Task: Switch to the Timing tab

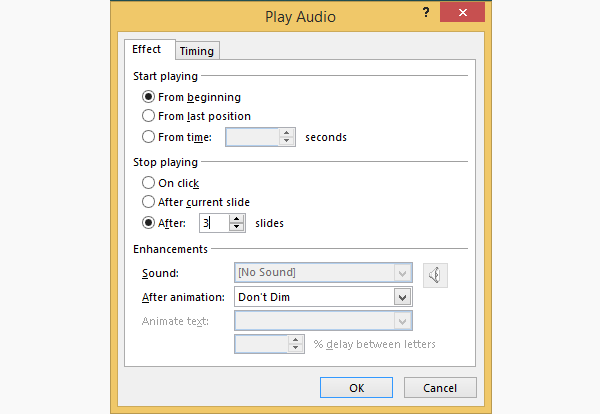Action: [x=197, y=51]
